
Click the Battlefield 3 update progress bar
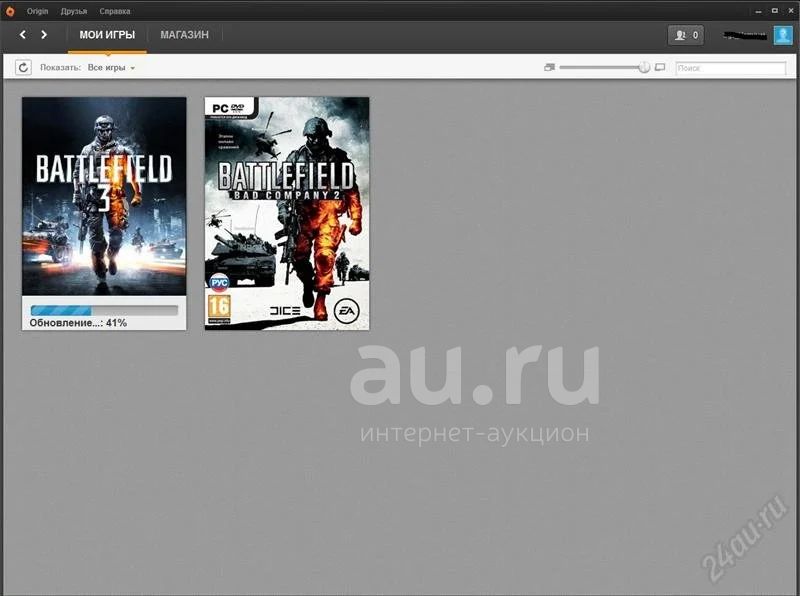[x=104, y=310]
